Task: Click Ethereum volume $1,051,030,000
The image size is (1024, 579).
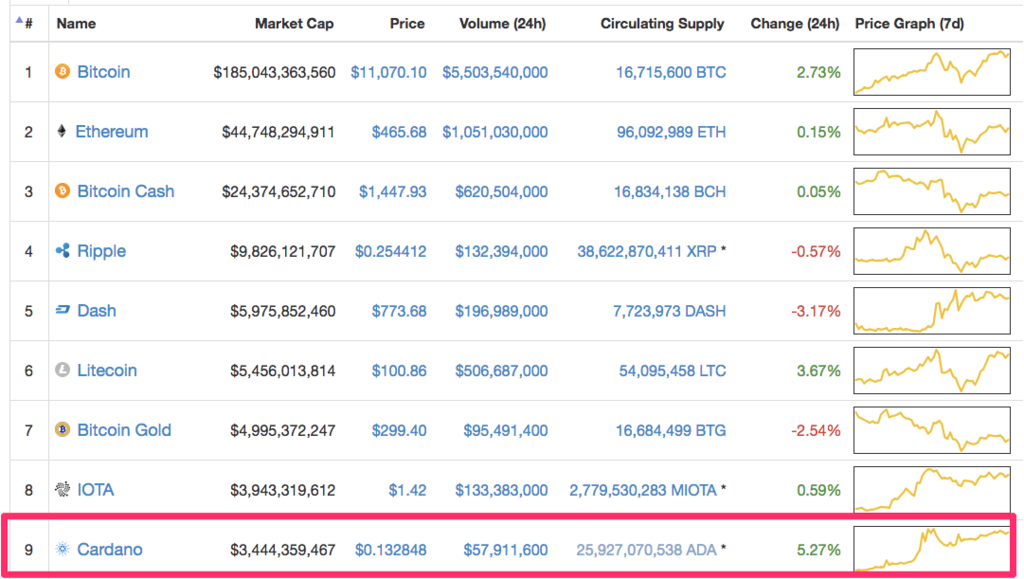Action: click(495, 132)
